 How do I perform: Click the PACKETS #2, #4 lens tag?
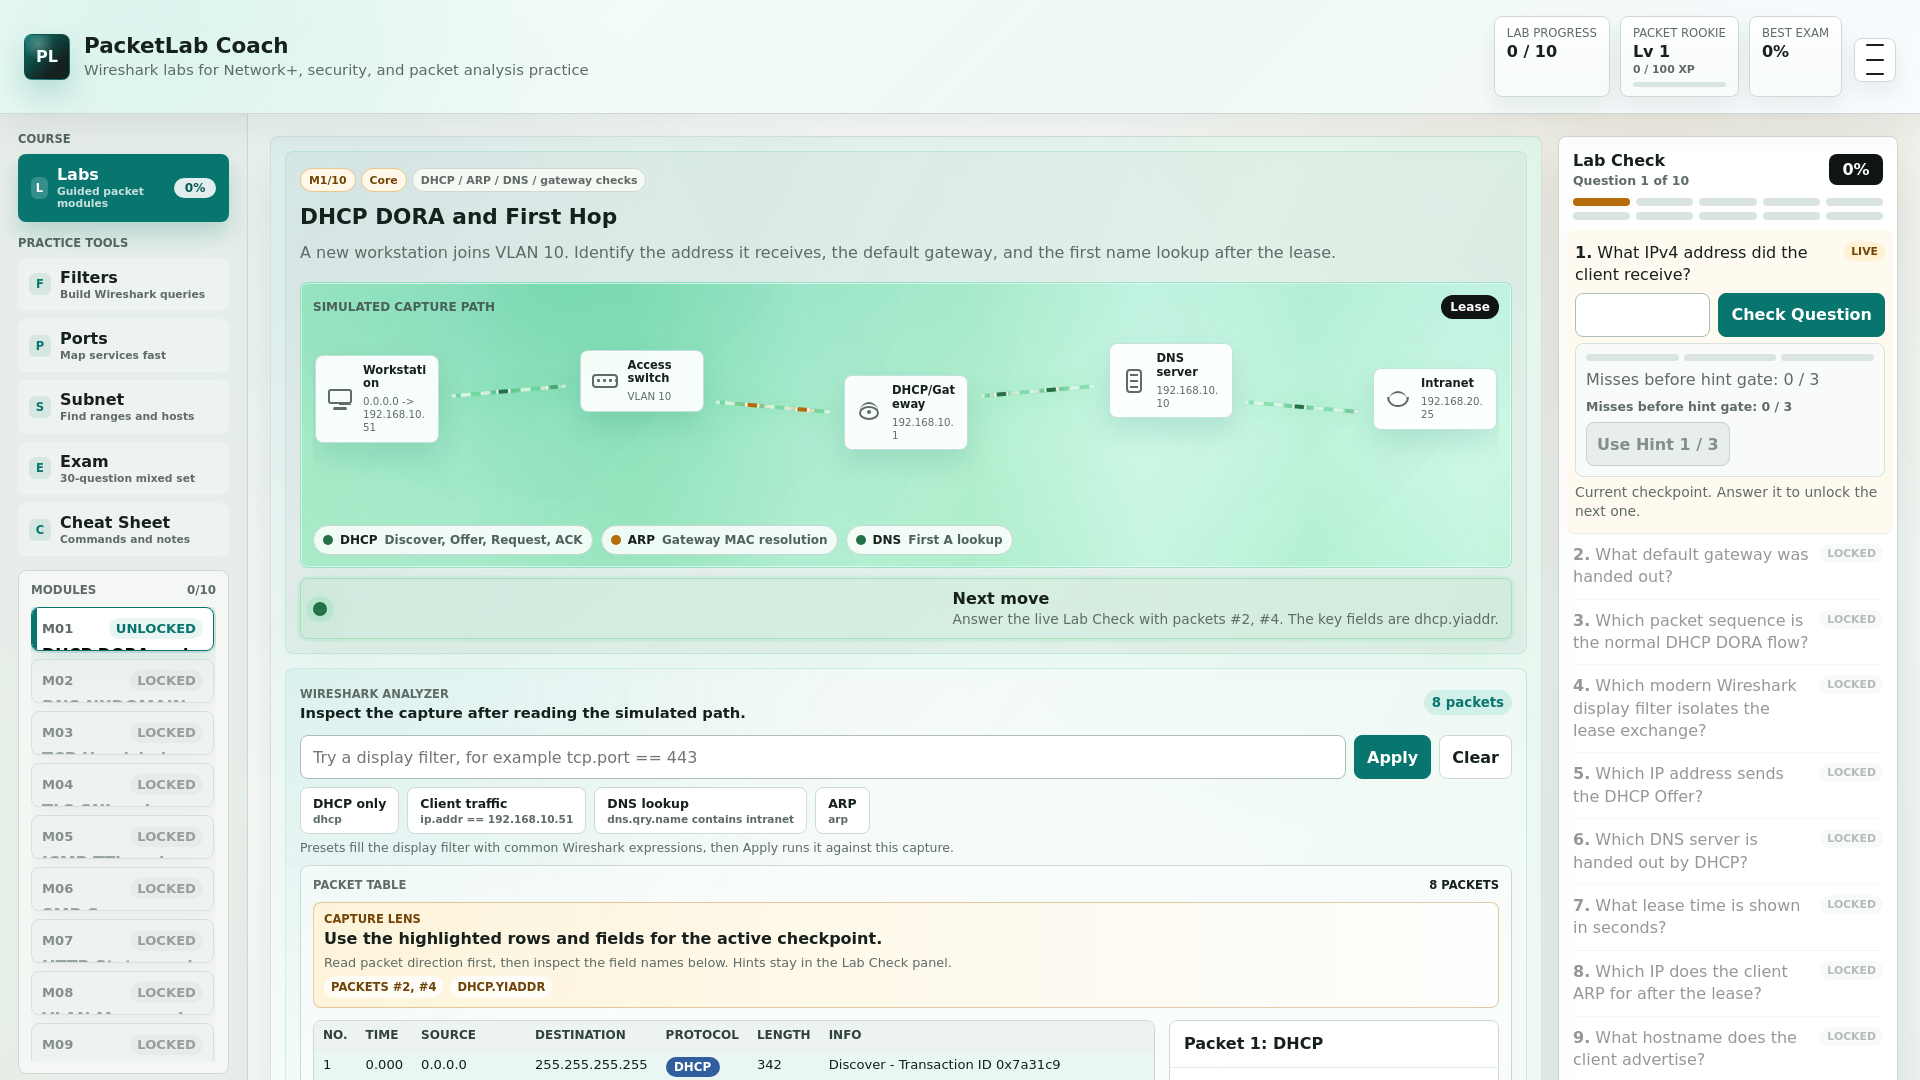[x=383, y=987]
